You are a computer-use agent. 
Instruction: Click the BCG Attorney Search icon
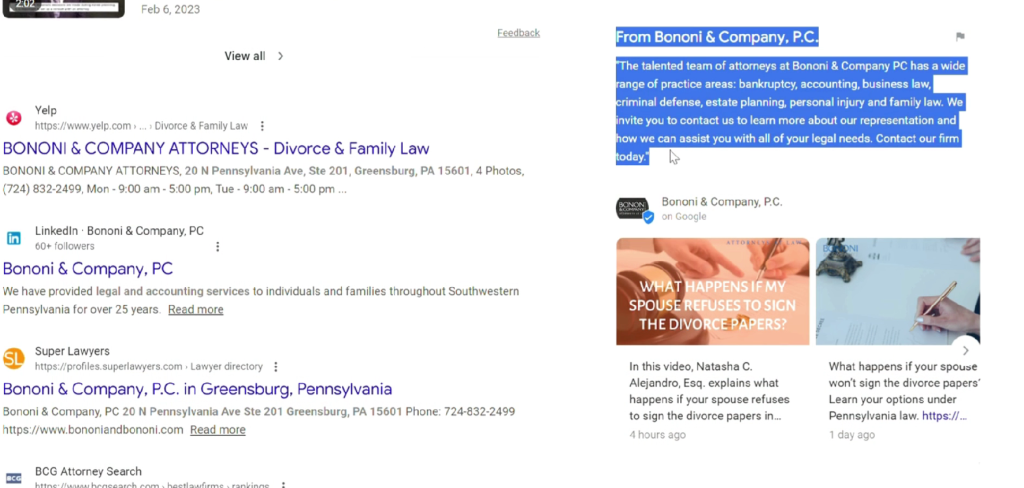click(14, 478)
